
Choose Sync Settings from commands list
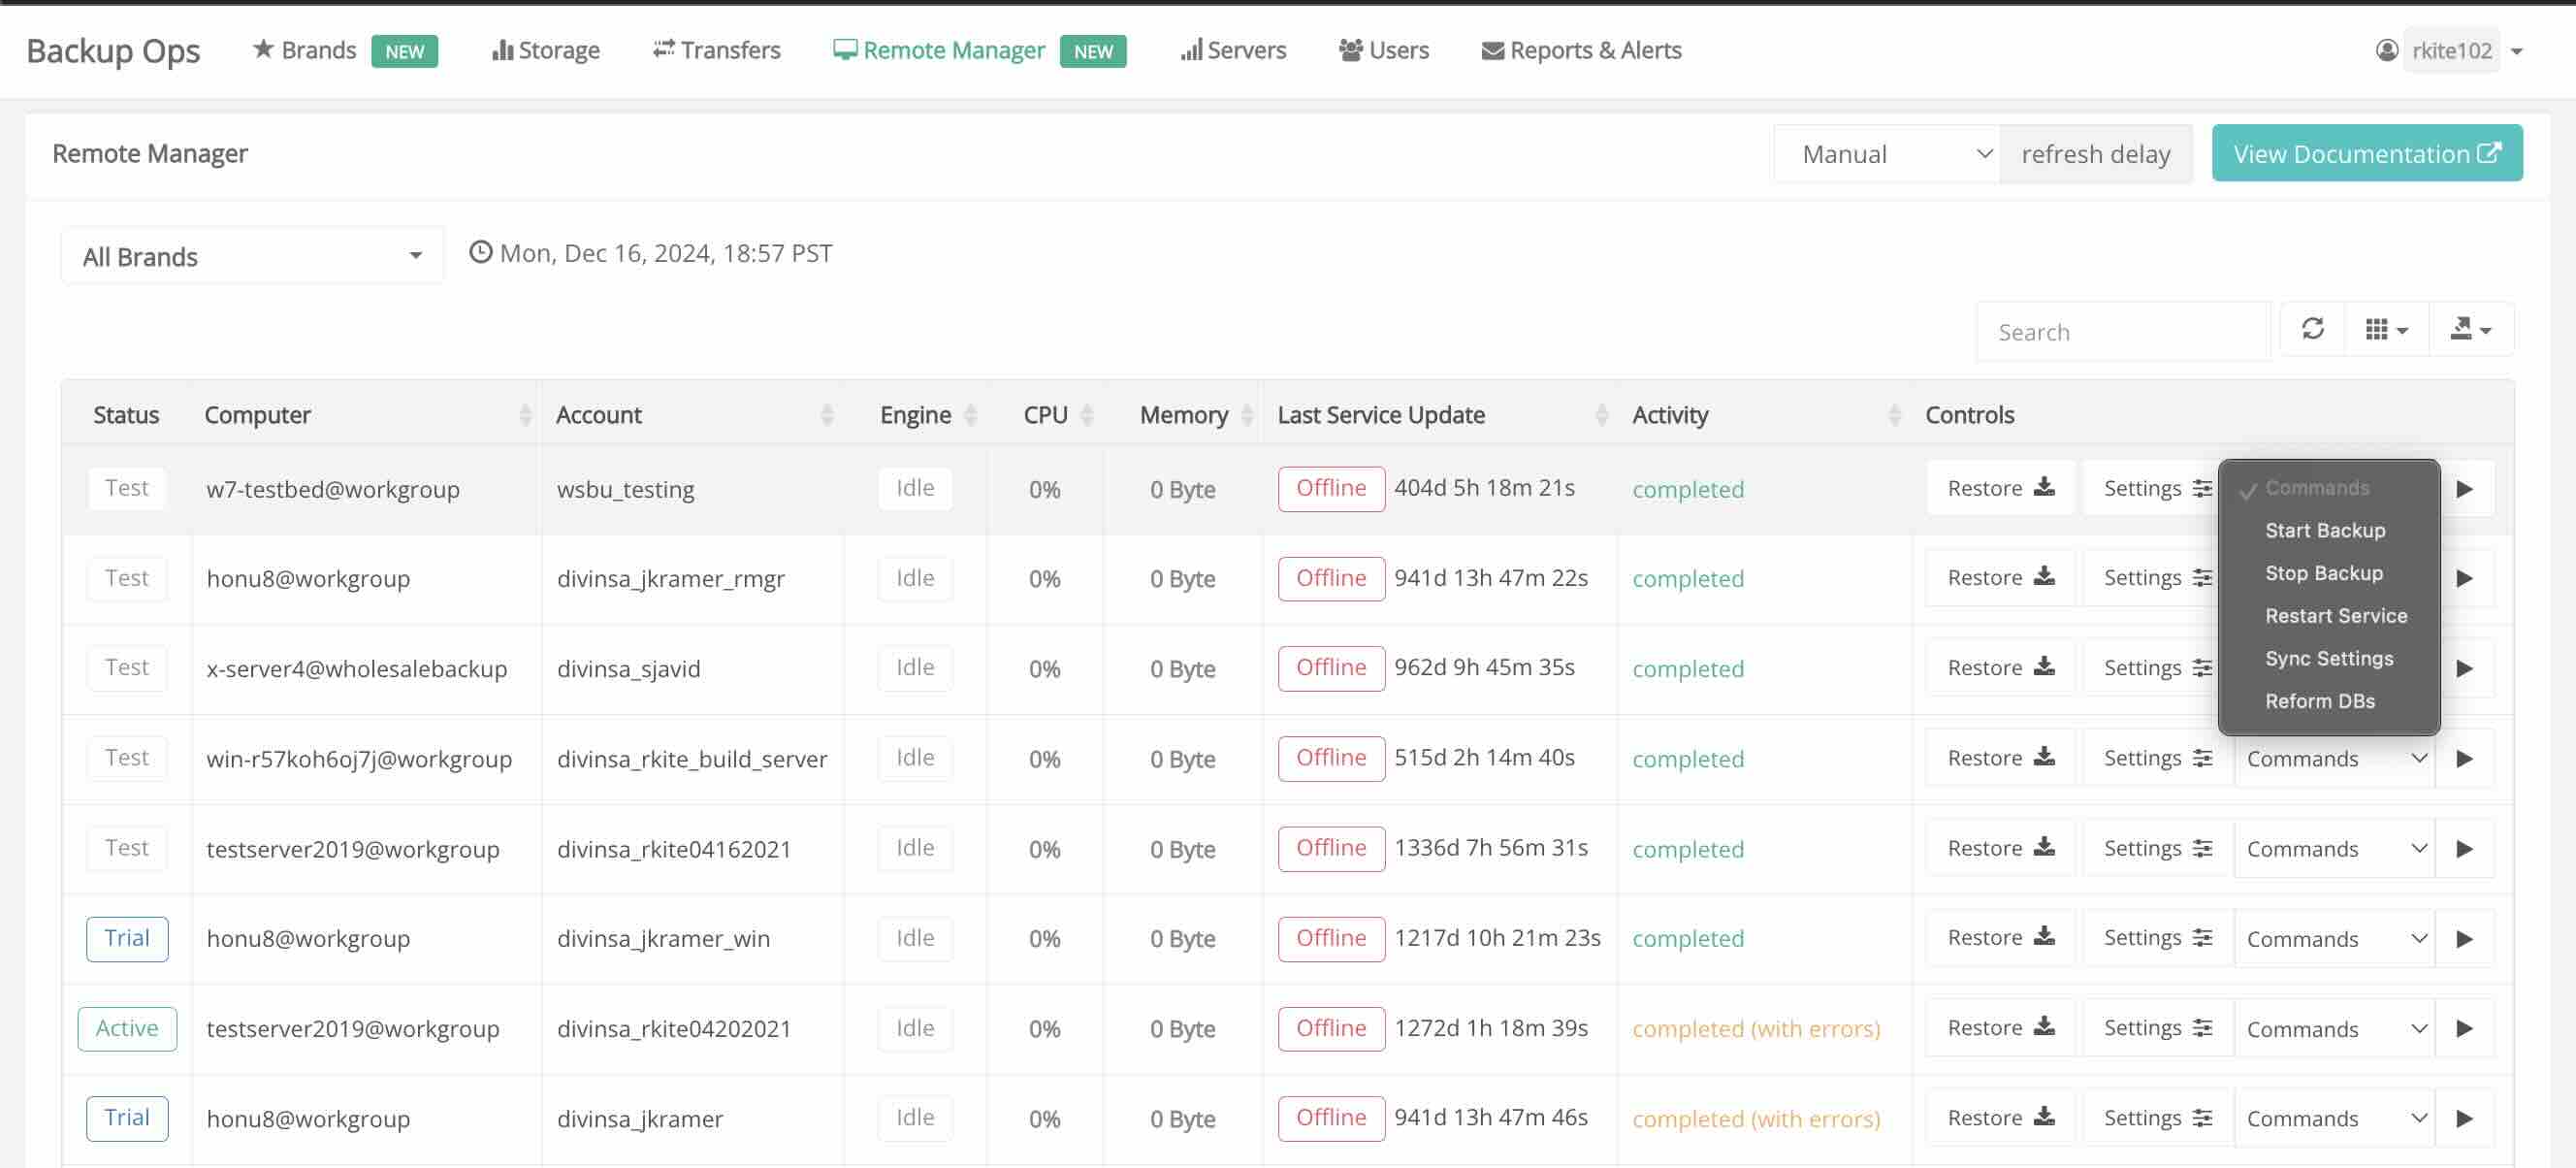[x=2329, y=658]
